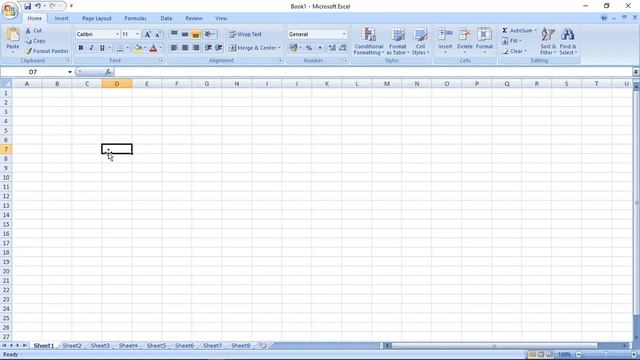Toggle Underline formatting
The image size is (640, 360).
[102, 48]
